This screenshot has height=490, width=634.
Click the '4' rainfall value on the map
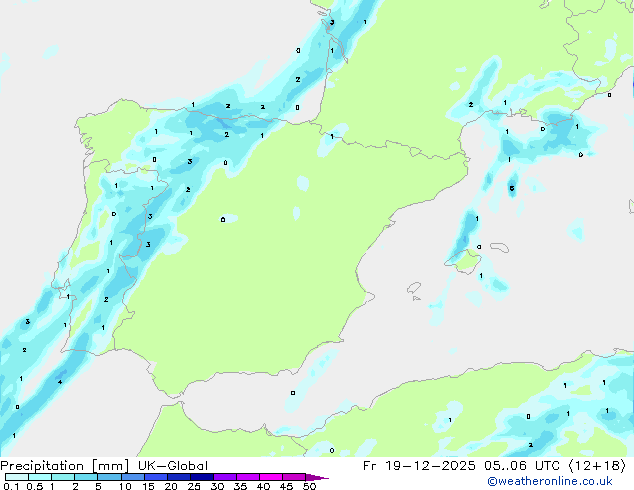point(60,382)
